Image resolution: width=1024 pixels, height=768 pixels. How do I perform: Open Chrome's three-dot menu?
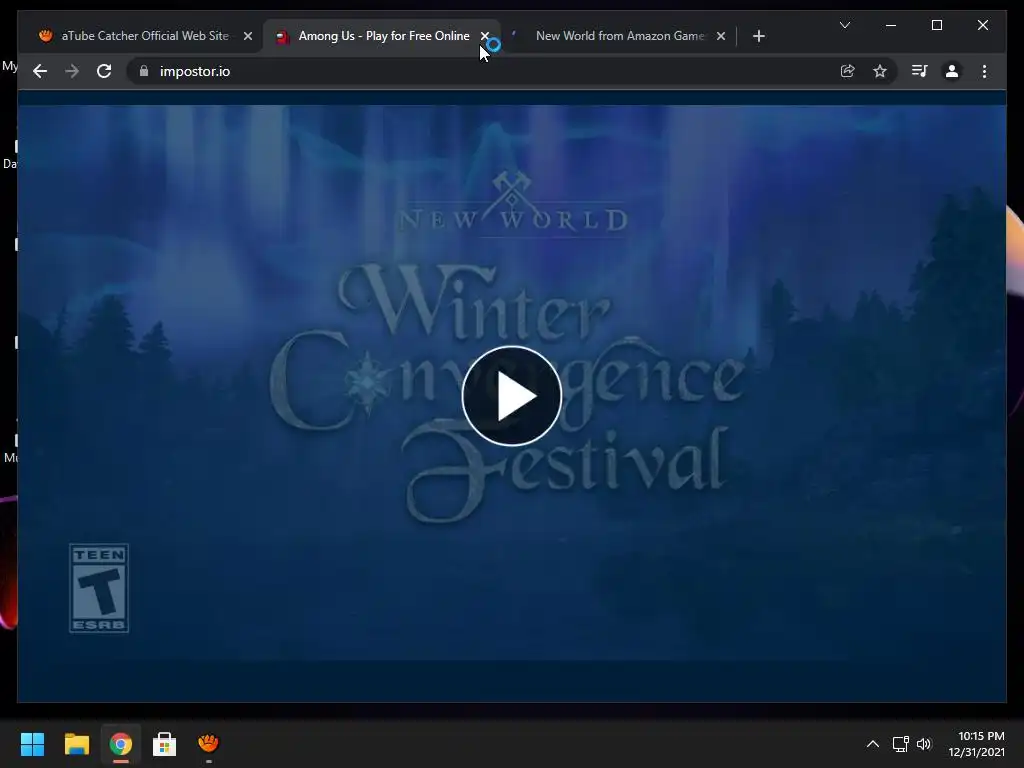click(x=984, y=71)
